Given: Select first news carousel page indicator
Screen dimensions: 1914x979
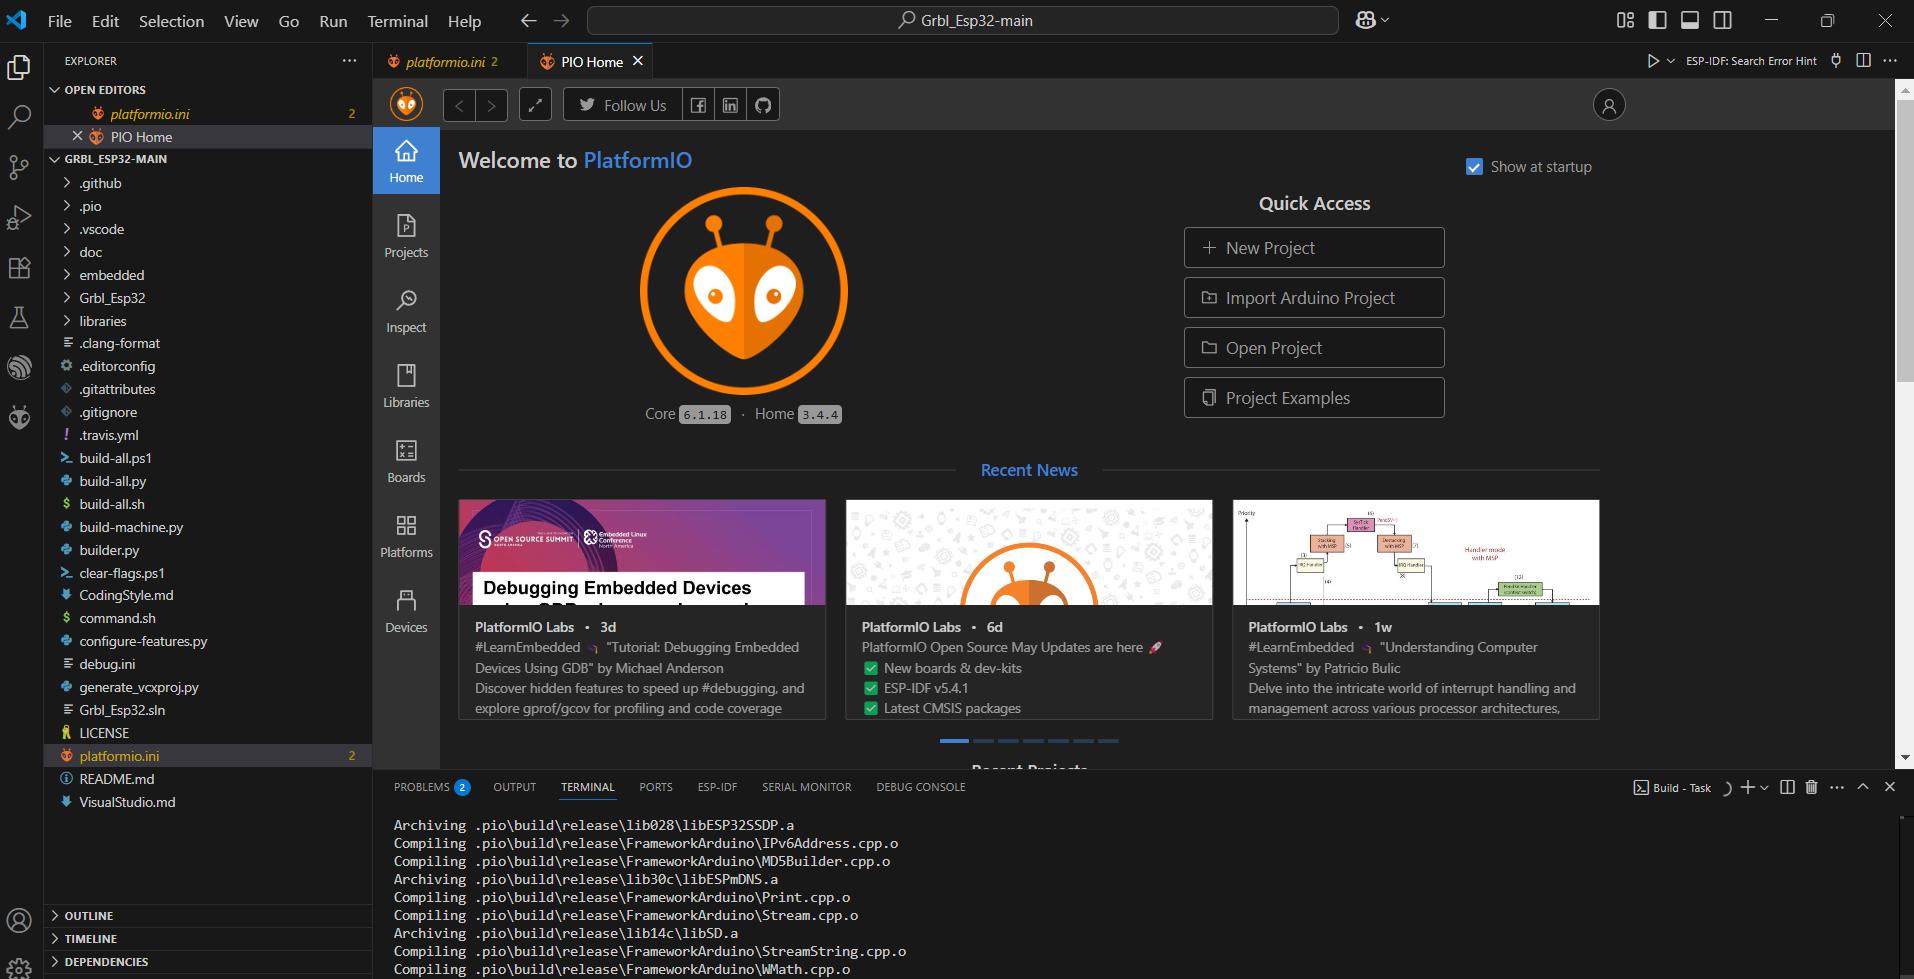Looking at the screenshot, I should click(954, 741).
